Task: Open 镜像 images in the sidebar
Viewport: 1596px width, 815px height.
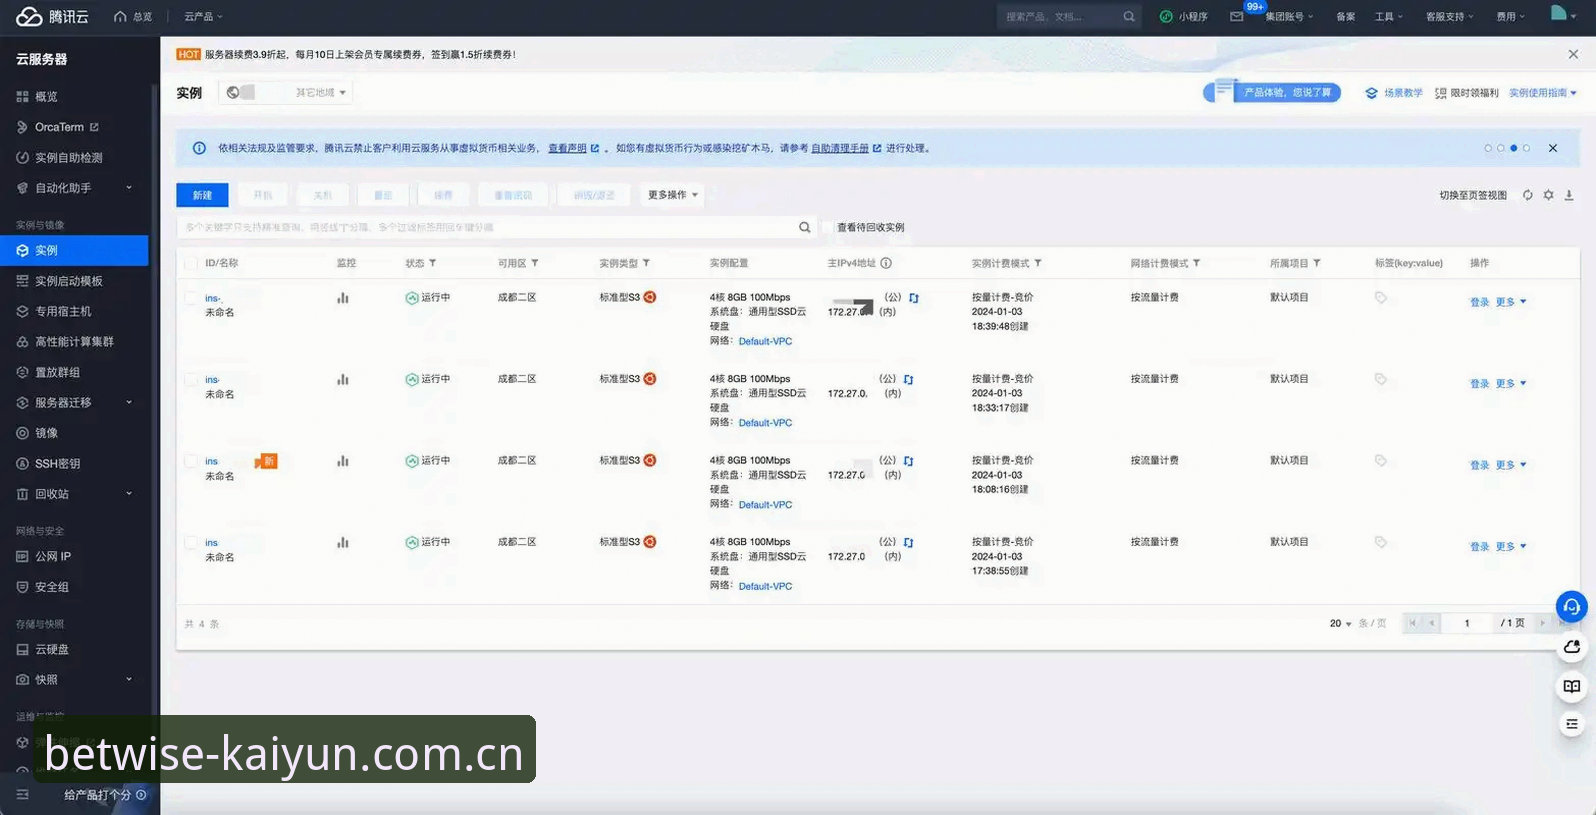Action: 46,433
